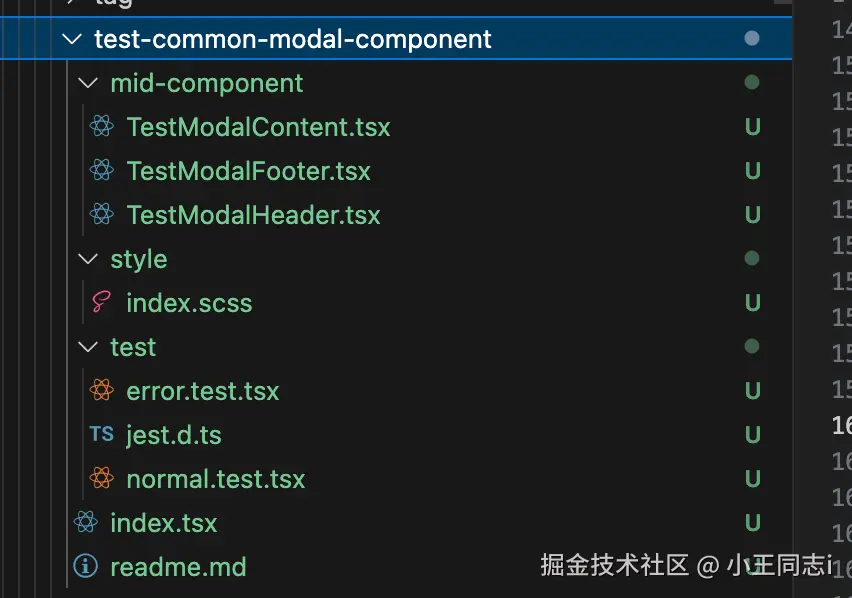852x598 pixels.
Task: Collapse the style folder
Action: (x=88, y=259)
